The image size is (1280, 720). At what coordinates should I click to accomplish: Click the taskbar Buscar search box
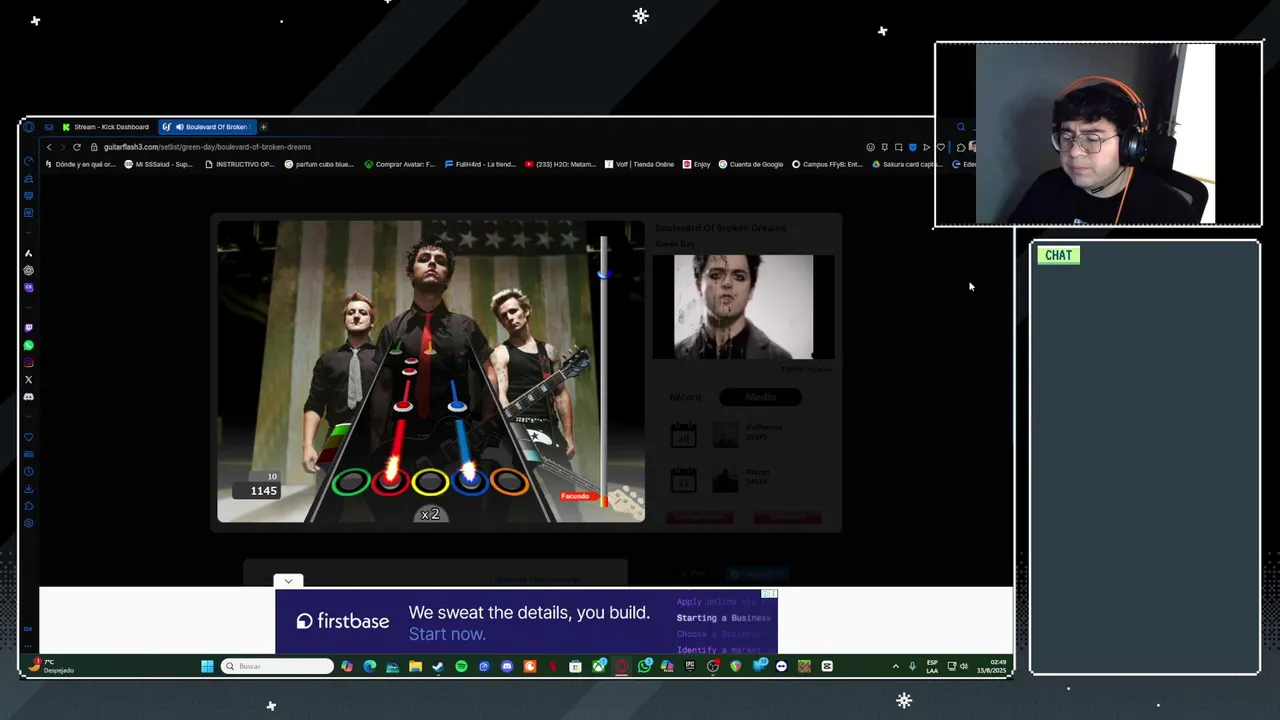click(277, 666)
